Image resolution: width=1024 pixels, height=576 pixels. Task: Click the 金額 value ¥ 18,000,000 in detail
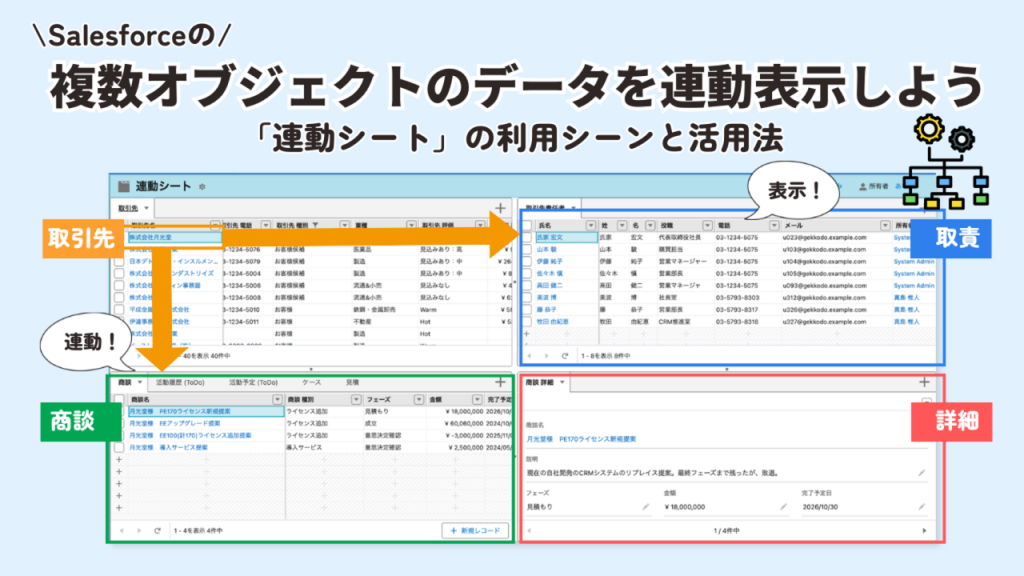coord(685,507)
